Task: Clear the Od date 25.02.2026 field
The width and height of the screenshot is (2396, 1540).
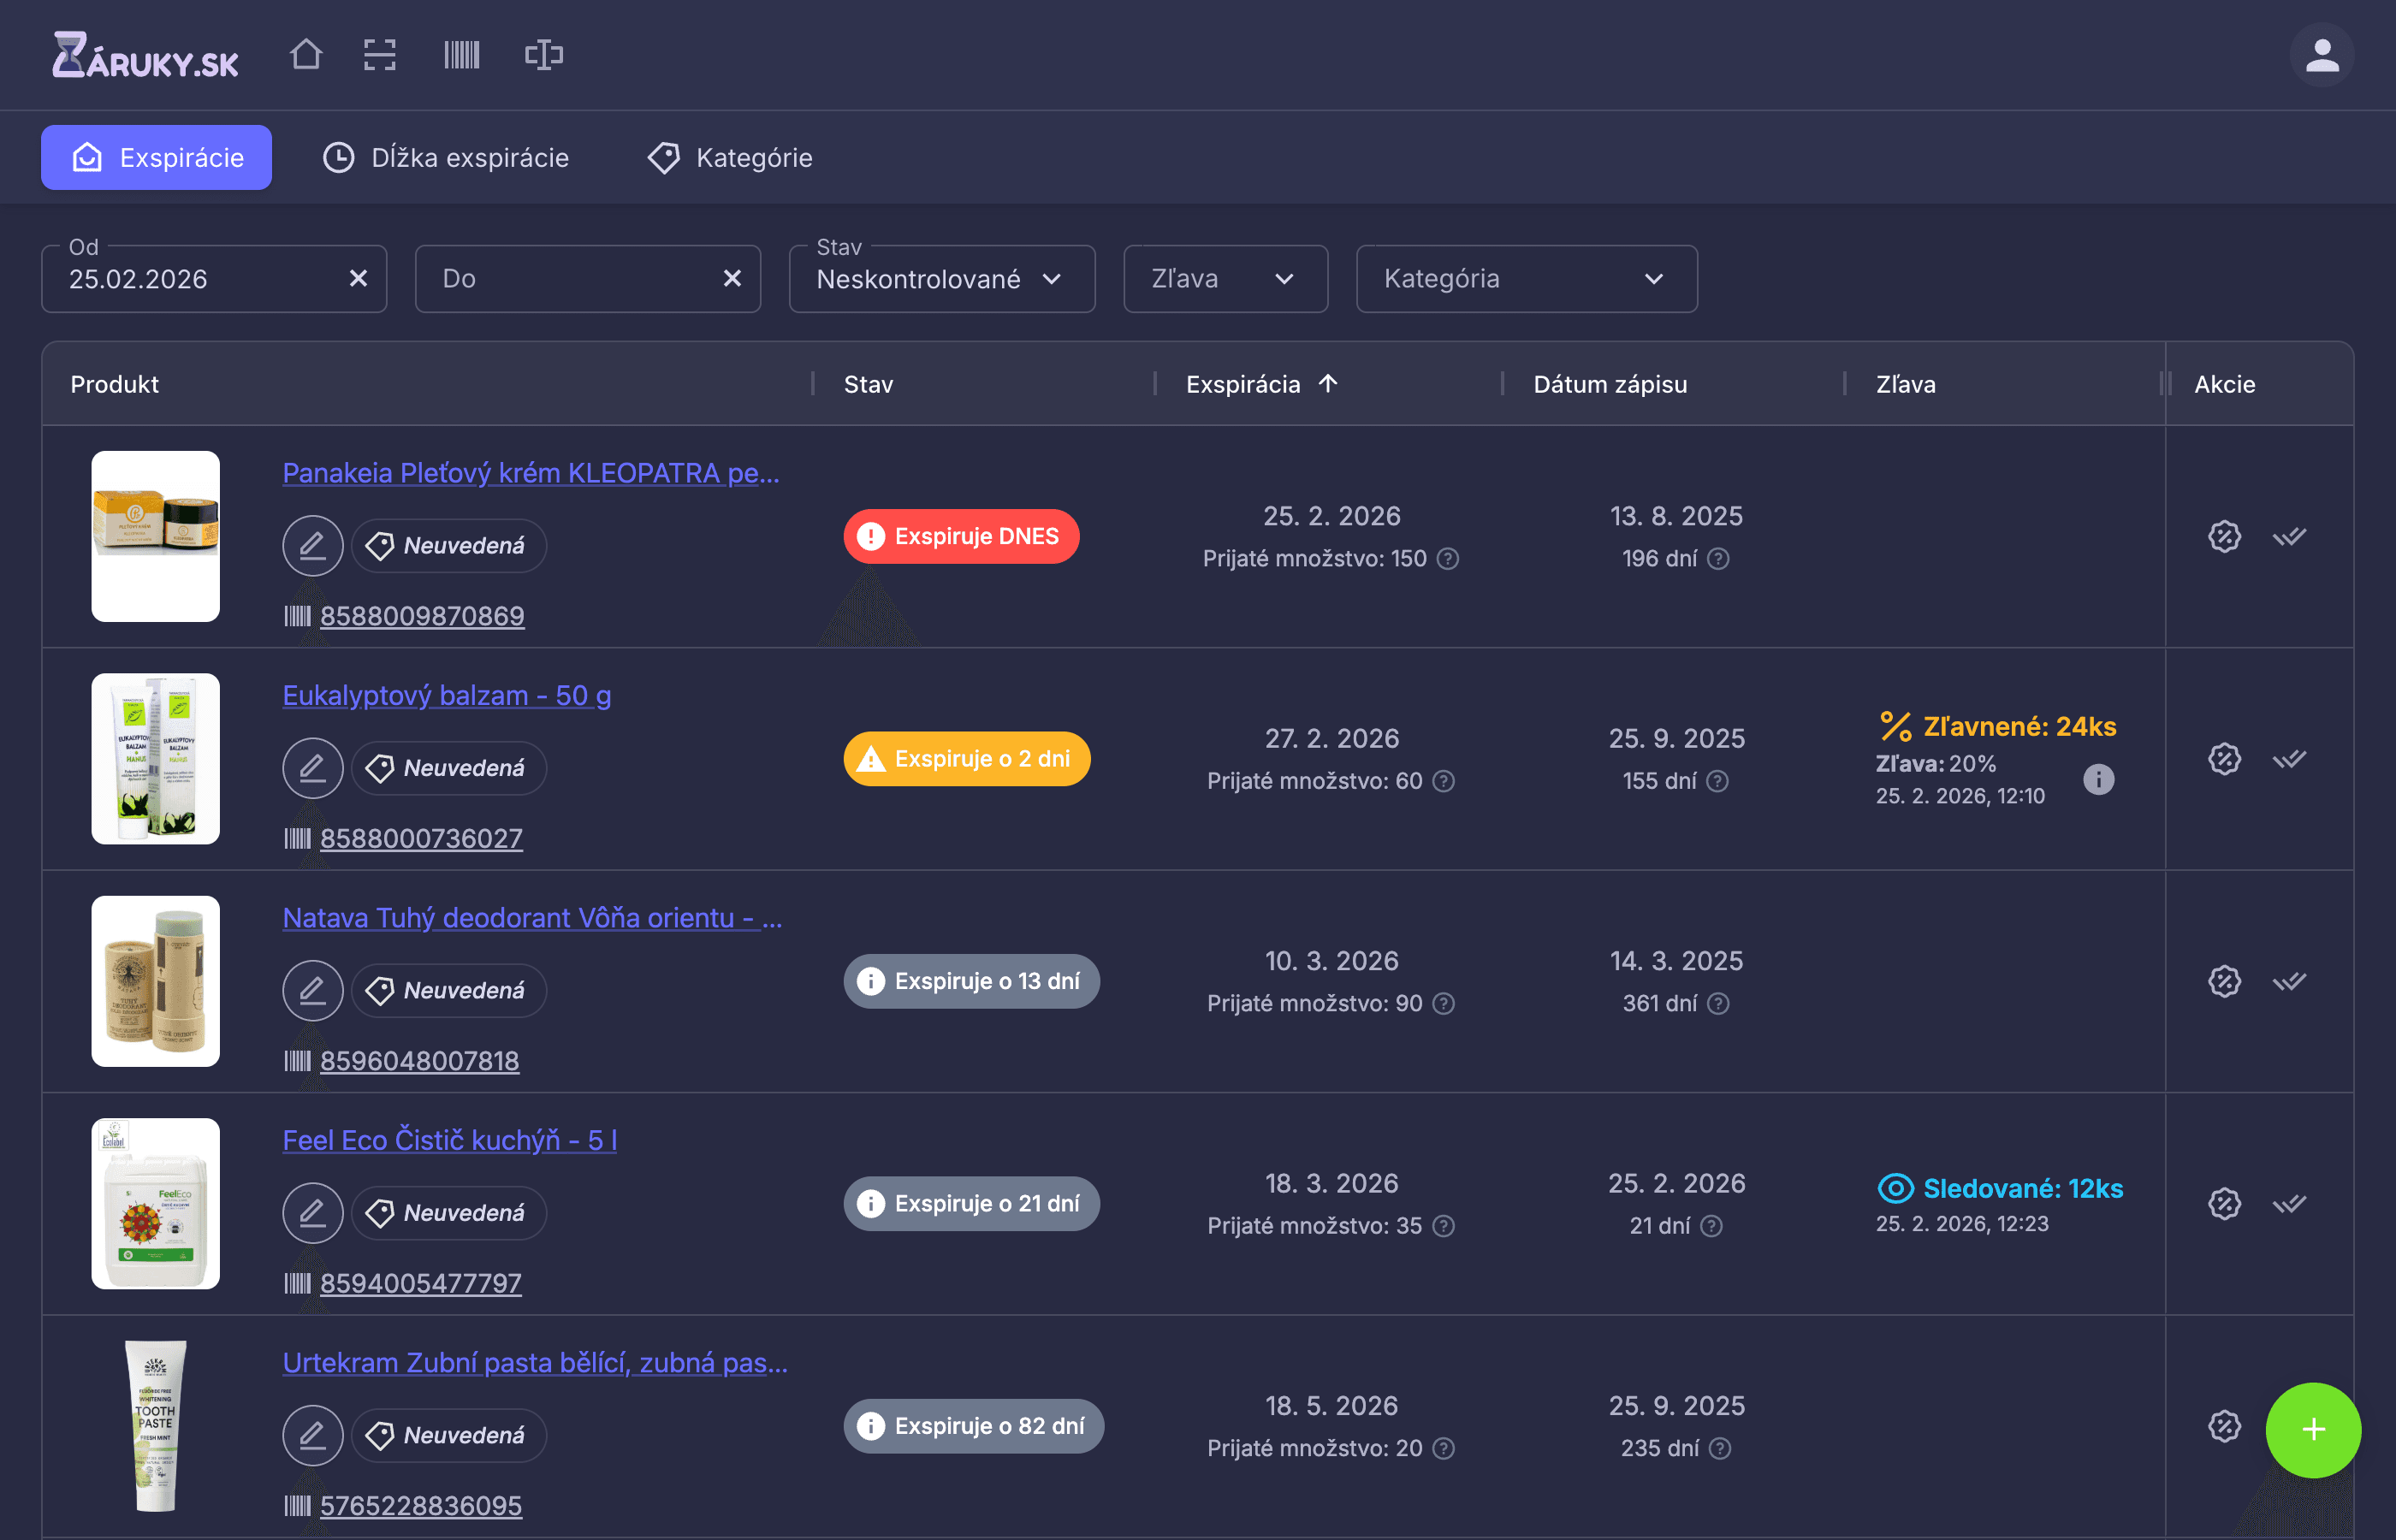Action: (358, 279)
